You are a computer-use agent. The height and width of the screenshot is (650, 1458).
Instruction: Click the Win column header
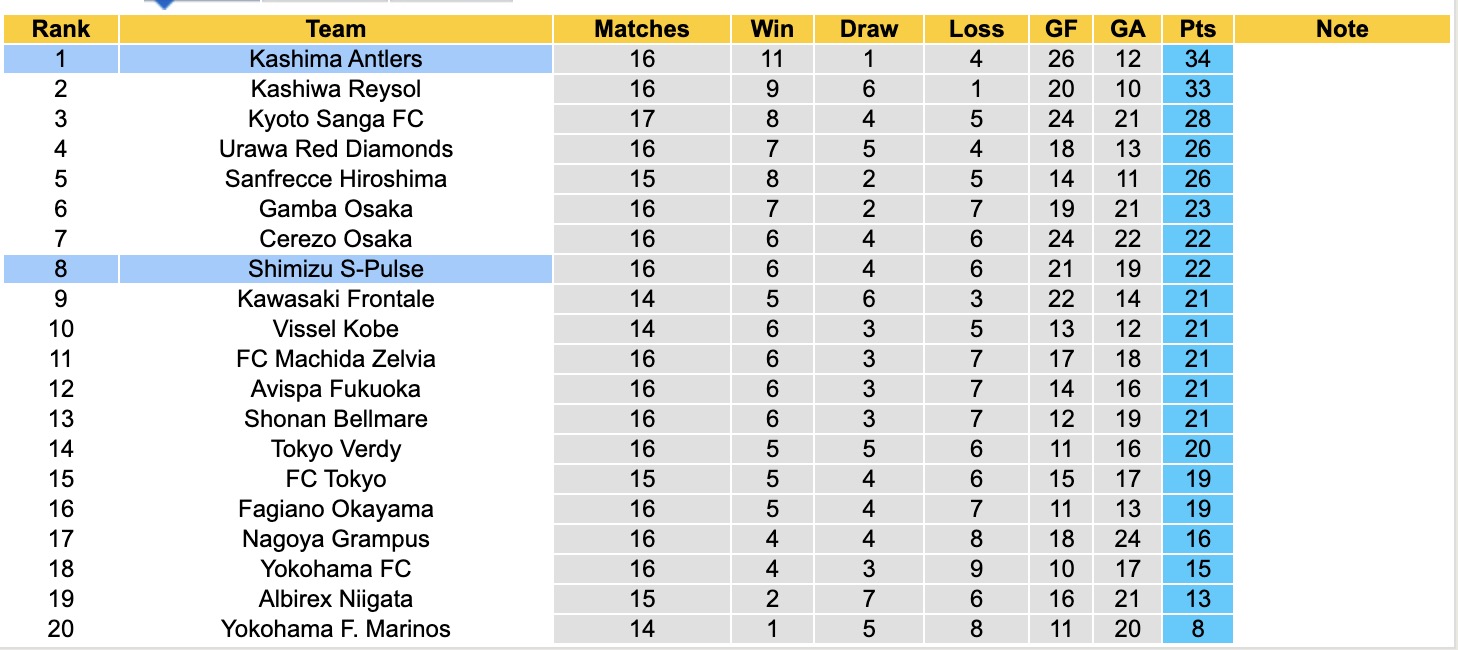pyautogui.click(x=771, y=29)
